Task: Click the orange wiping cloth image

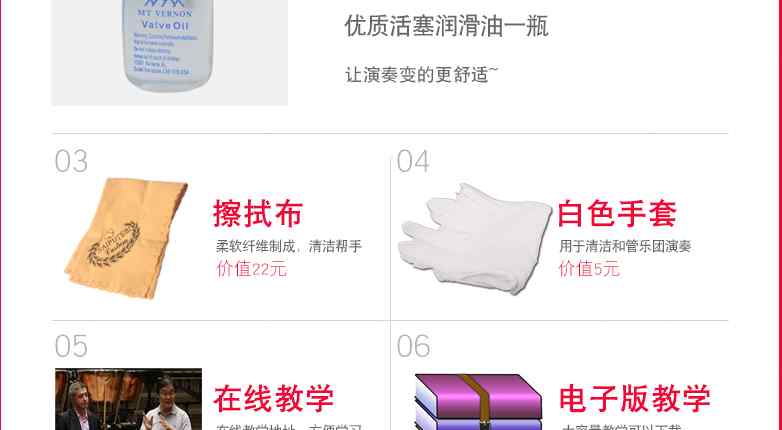Action: 126,238
